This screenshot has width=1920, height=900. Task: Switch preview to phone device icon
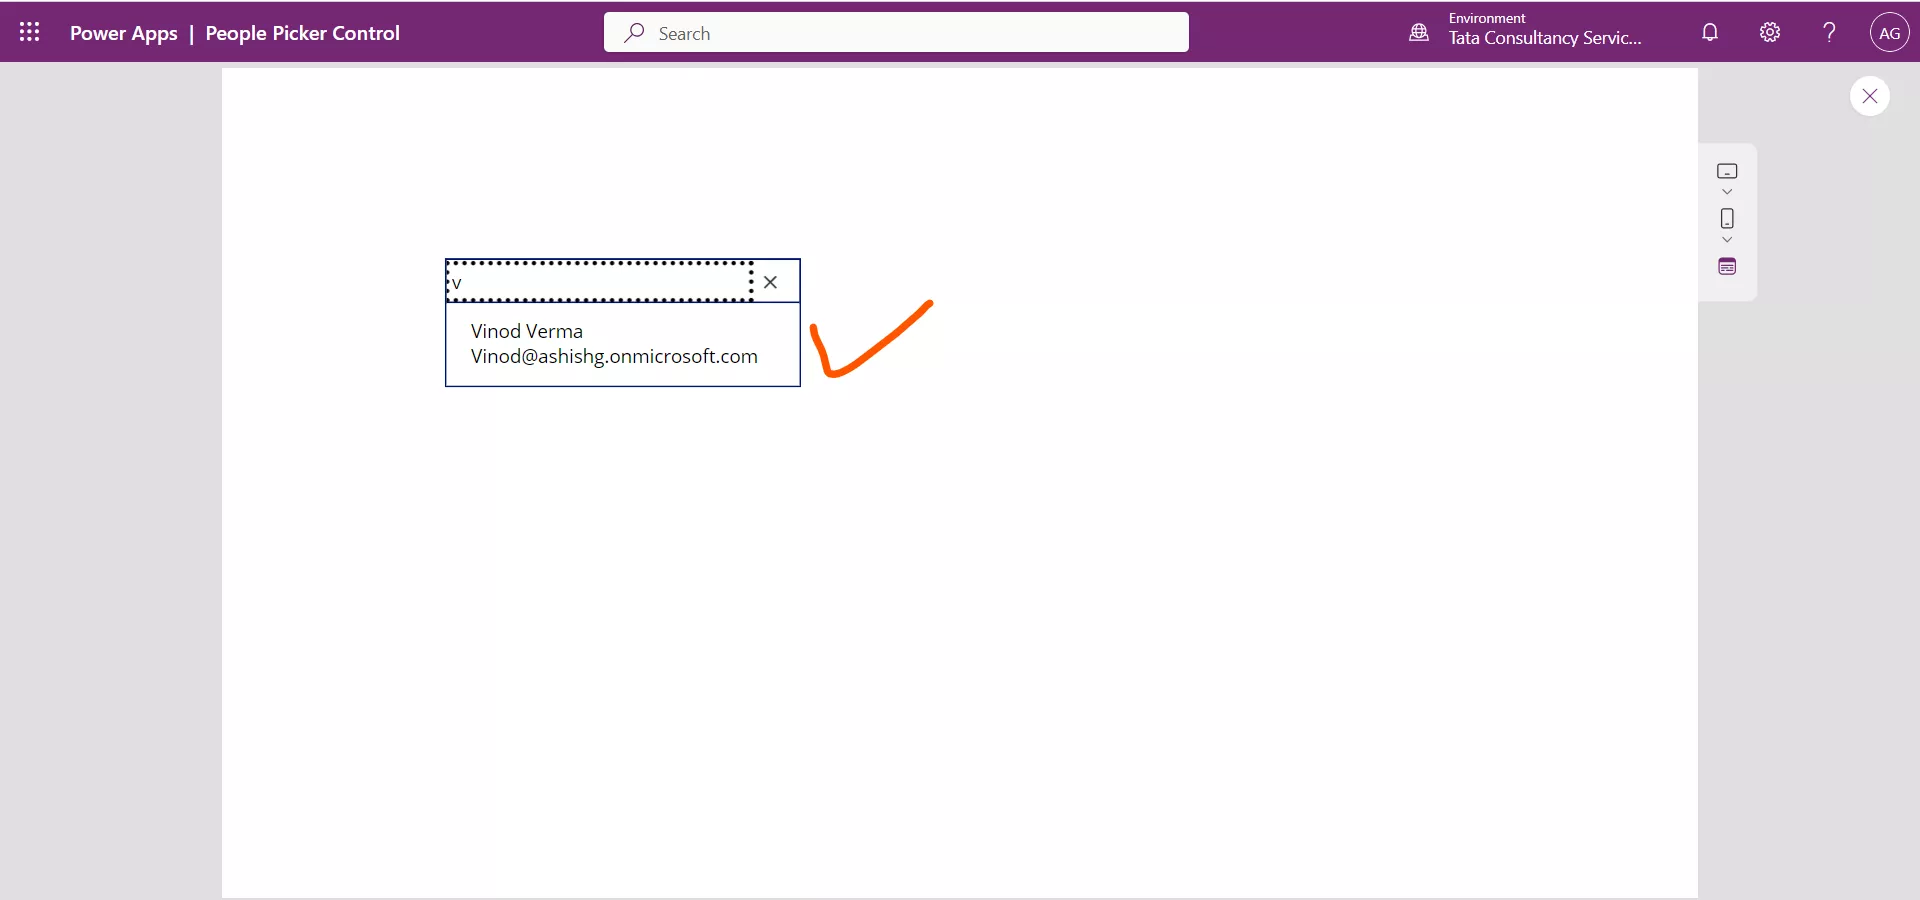point(1727,219)
